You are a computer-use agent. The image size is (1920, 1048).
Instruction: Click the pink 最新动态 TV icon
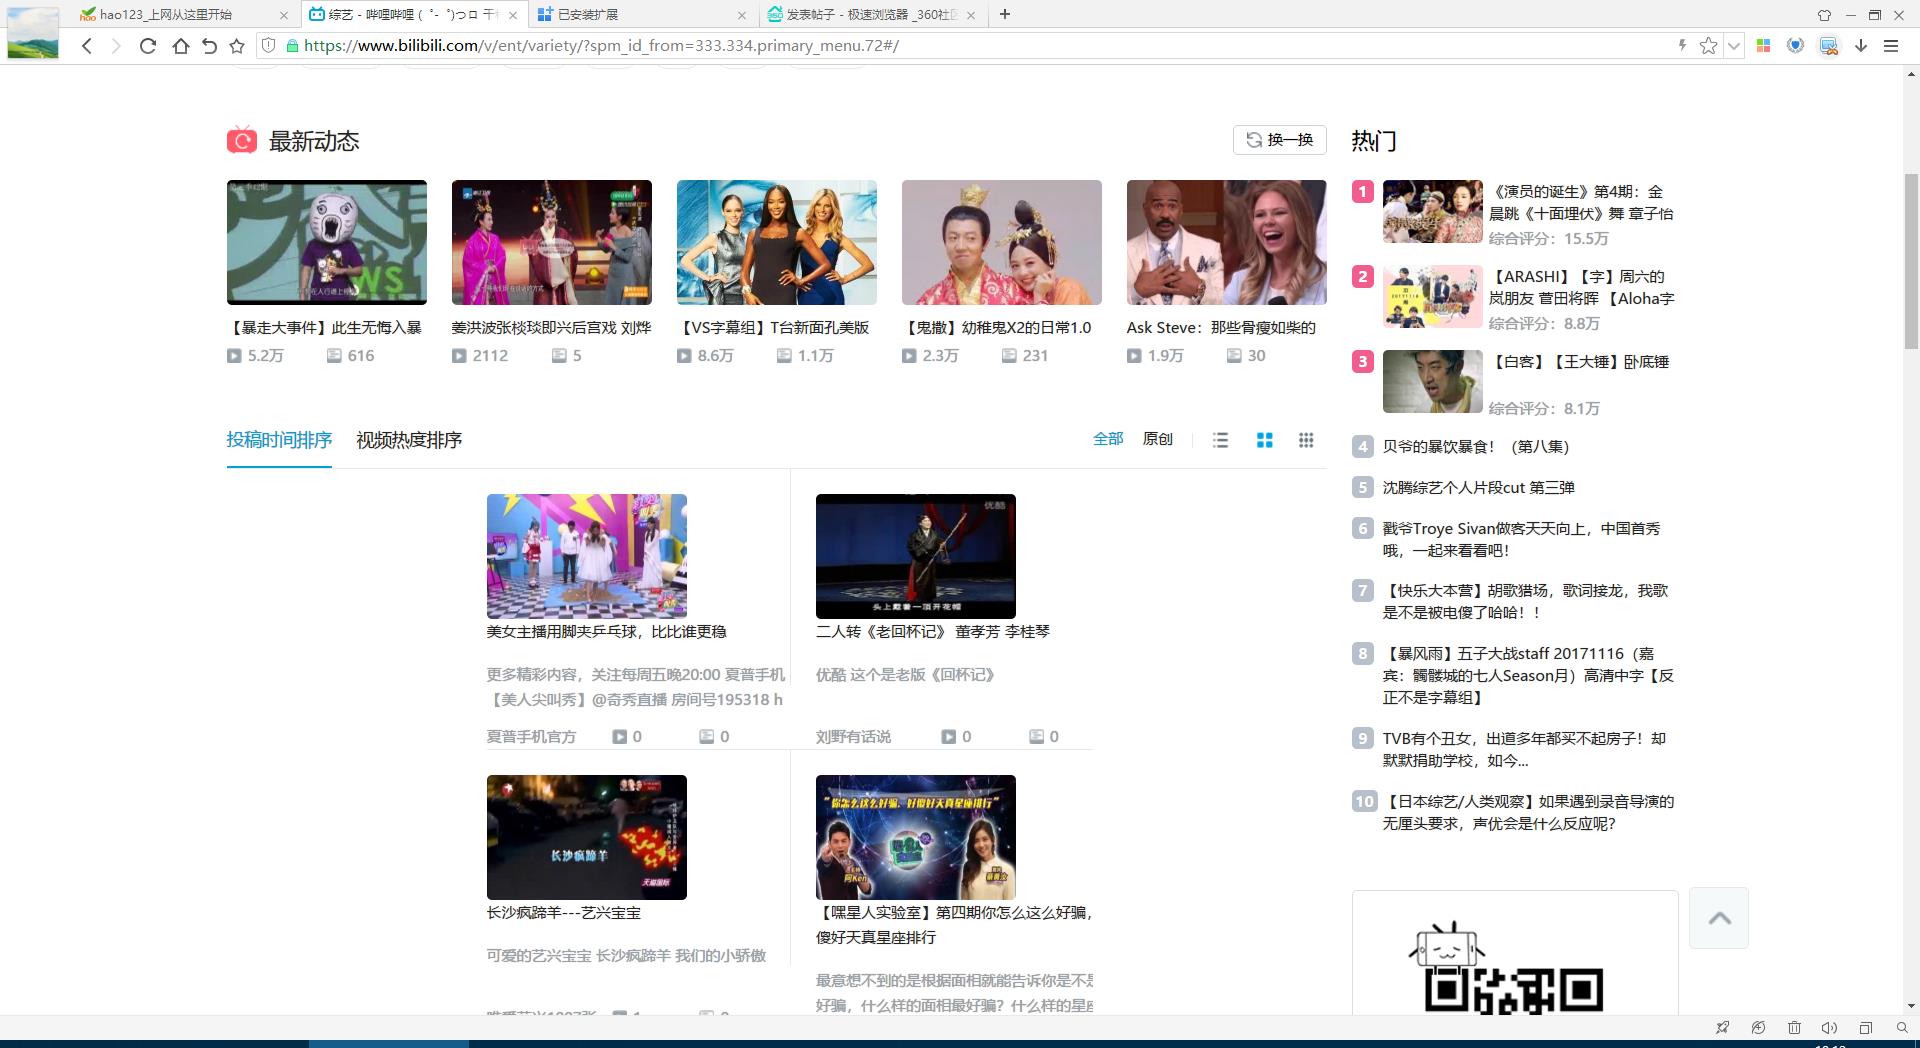point(241,140)
